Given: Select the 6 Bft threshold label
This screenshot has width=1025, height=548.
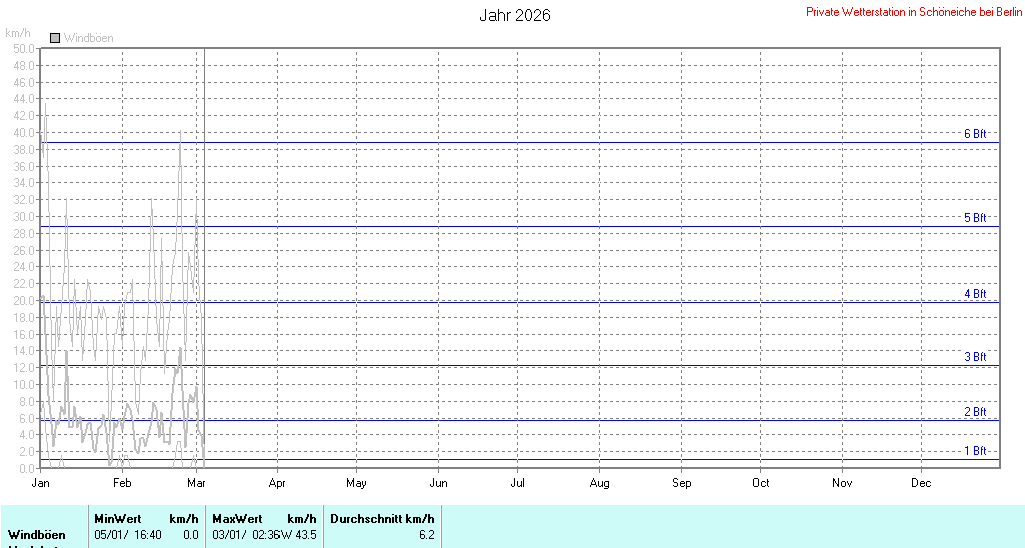Looking at the screenshot, I should coord(975,134).
